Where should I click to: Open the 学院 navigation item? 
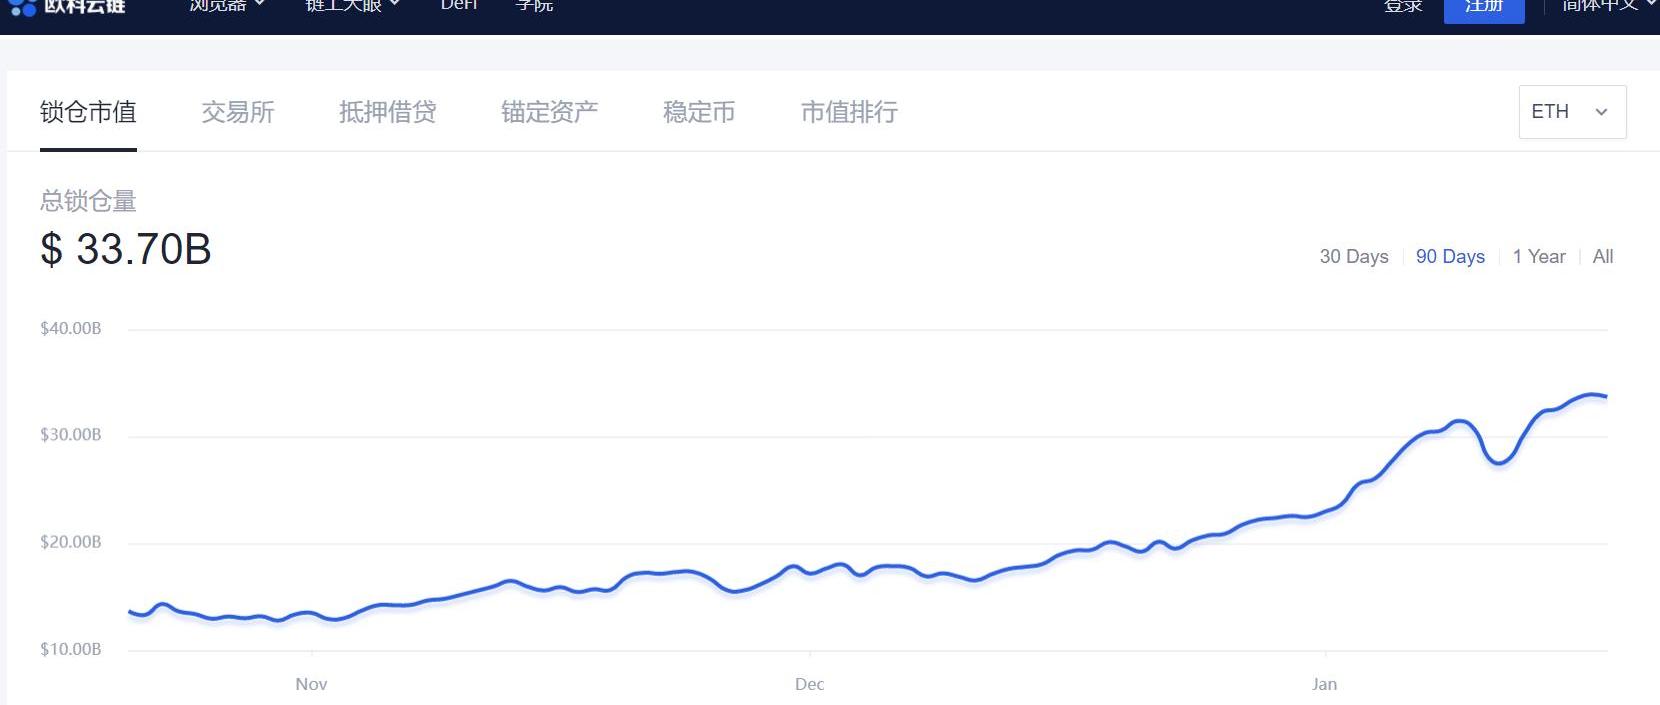[534, 6]
